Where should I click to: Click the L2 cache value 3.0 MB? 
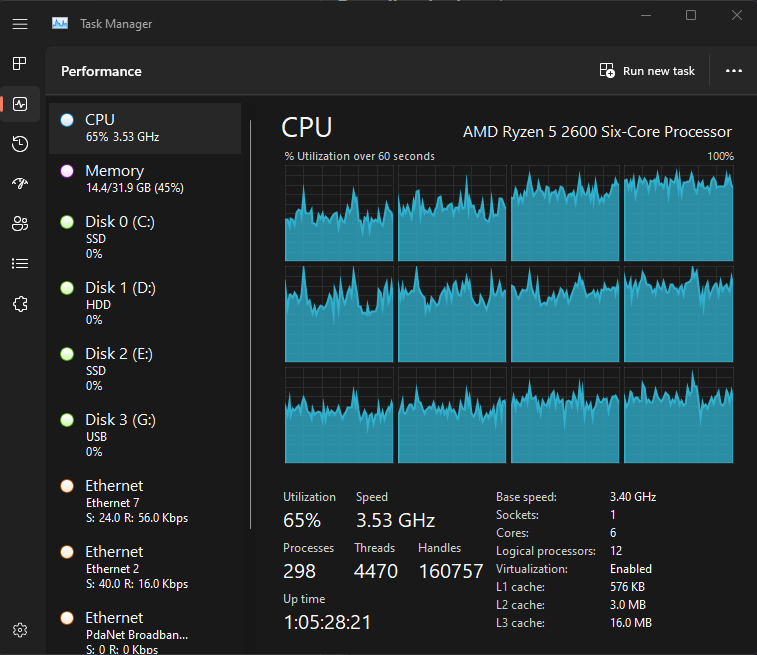click(628, 605)
